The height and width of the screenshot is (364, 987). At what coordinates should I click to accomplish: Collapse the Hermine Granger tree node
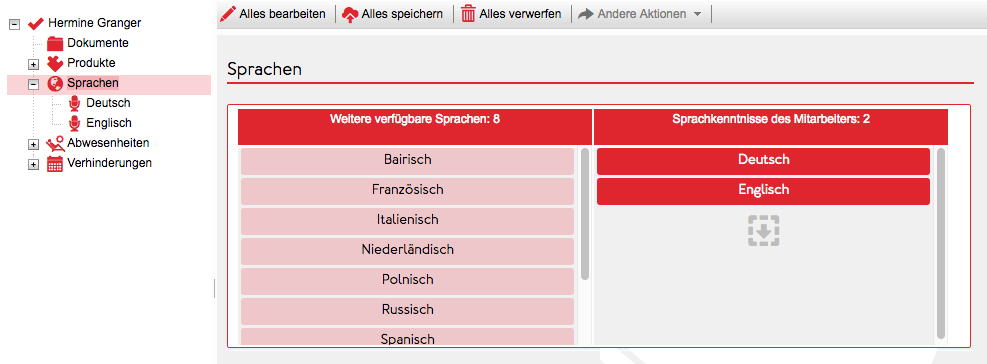[15, 24]
